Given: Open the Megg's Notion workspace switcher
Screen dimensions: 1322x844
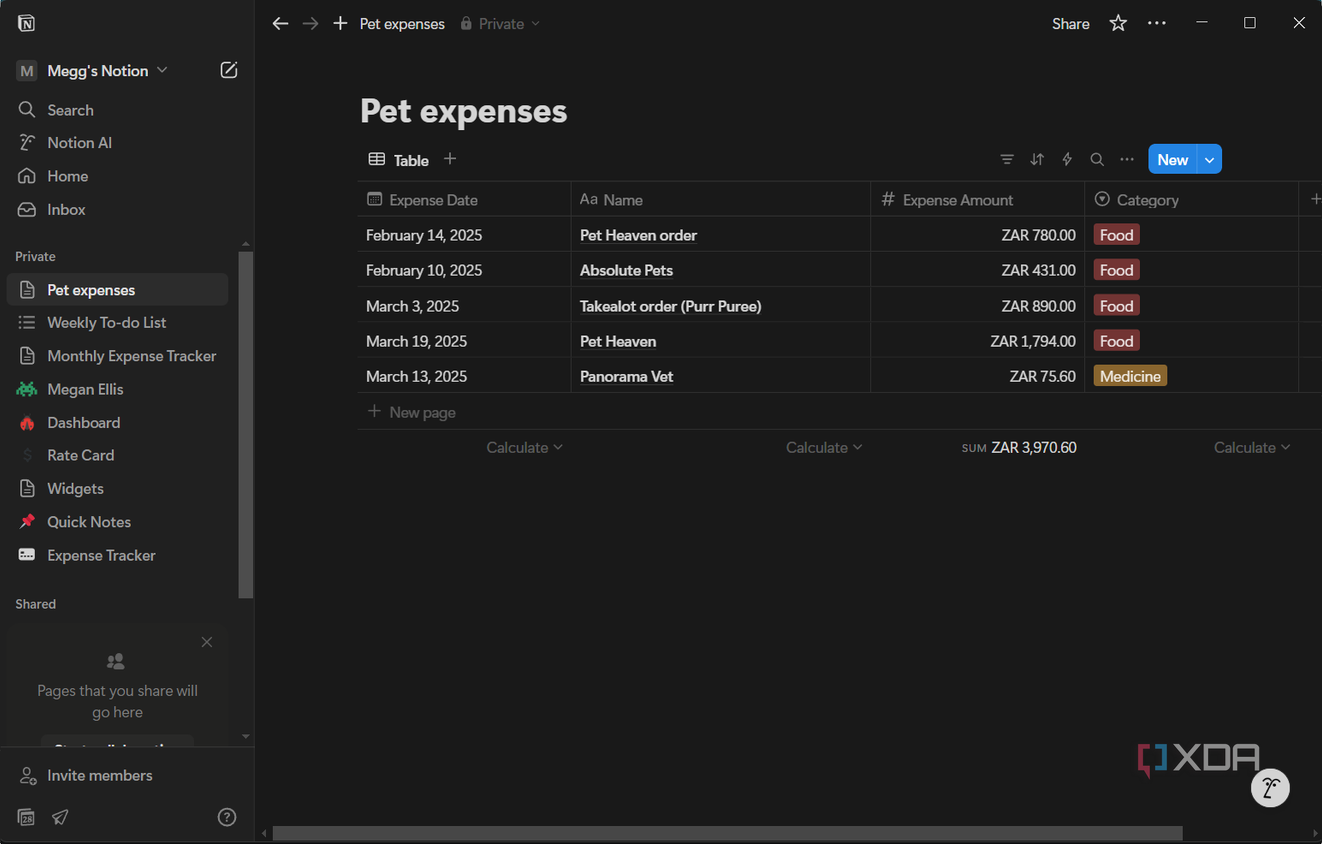Looking at the screenshot, I should point(93,70).
